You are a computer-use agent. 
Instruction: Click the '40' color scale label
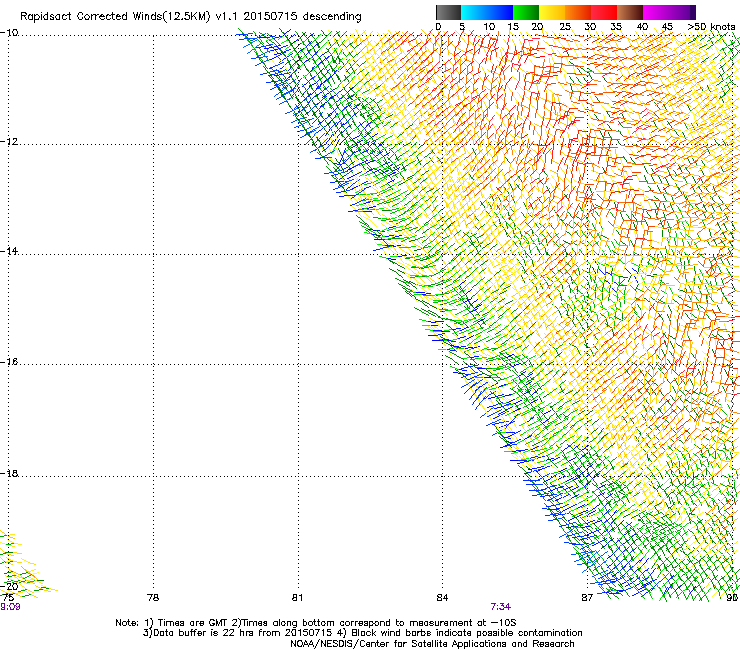tap(642, 27)
